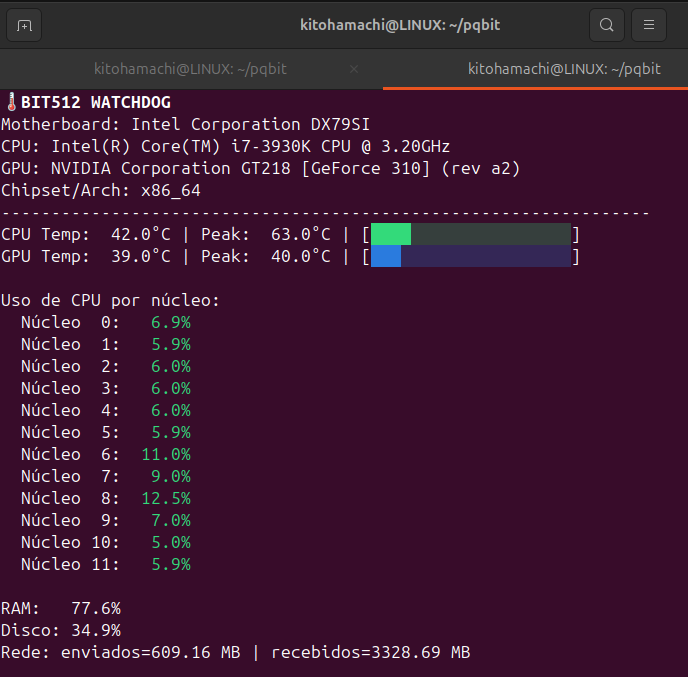Viewport: 688px width, 677px height.
Task: Click the Núcleo 5 usage line
Action: (106, 432)
